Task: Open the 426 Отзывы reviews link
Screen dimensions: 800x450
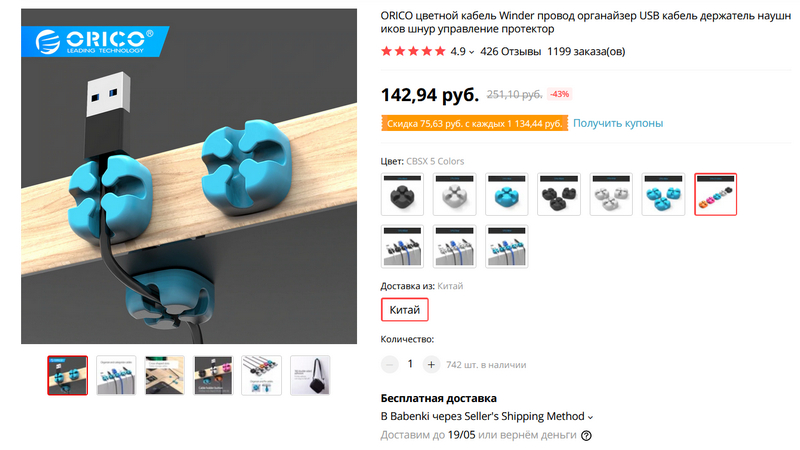Action: point(510,52)
